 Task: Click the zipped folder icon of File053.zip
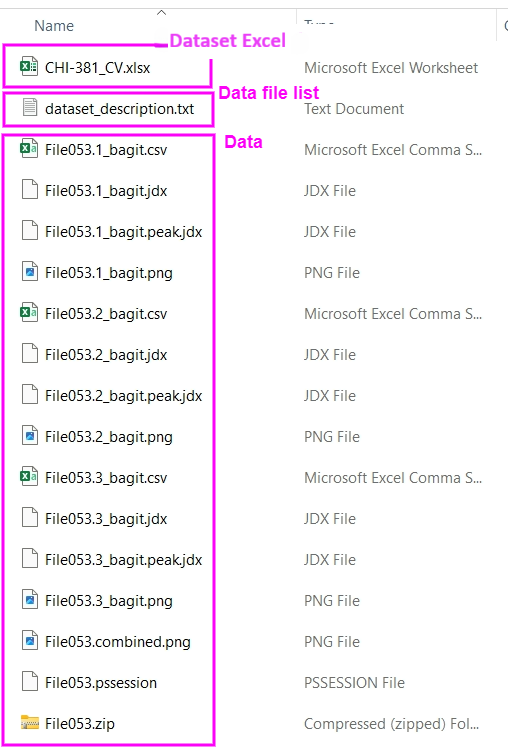click(x=30, y=722)
